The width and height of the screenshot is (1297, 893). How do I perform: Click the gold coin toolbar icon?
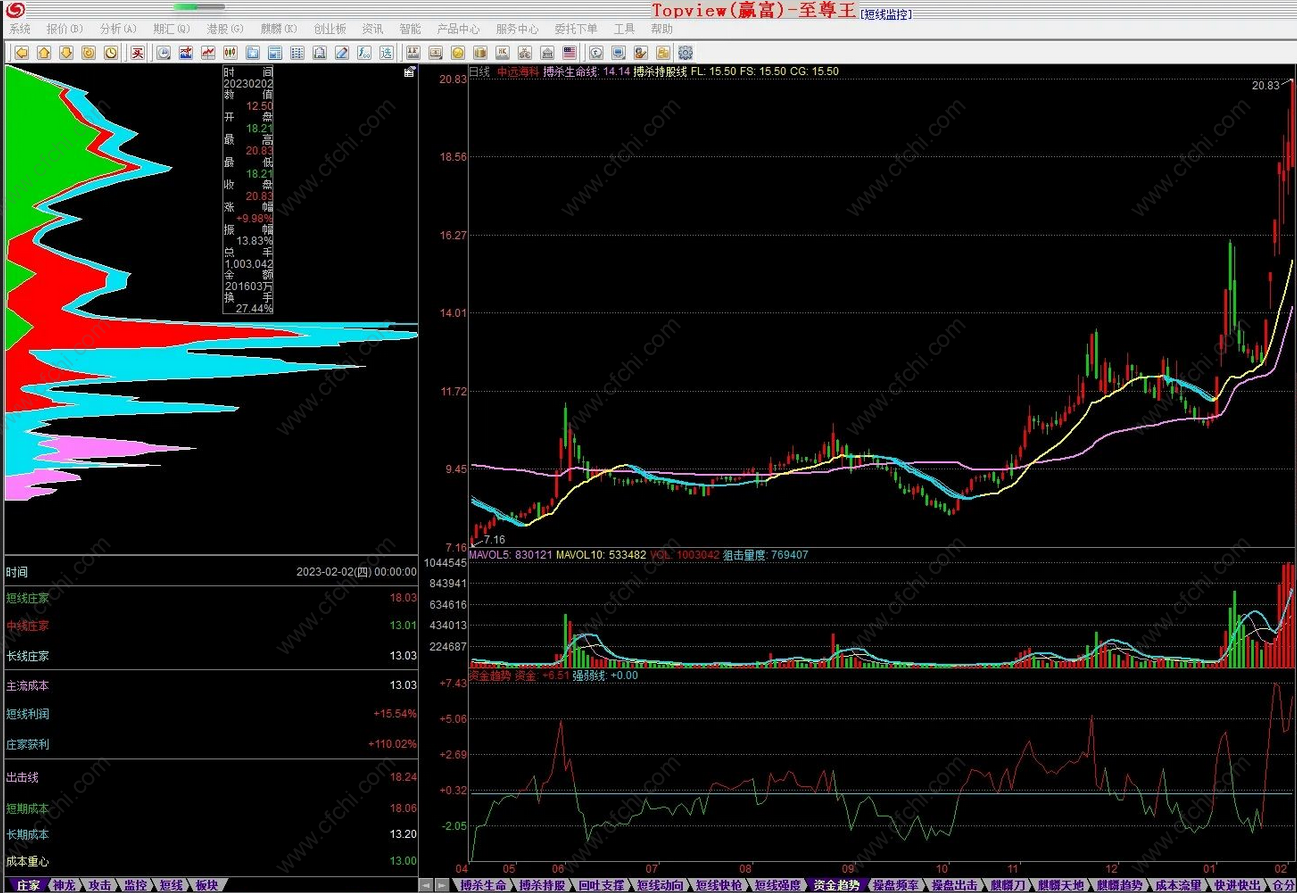pos(458,52)
